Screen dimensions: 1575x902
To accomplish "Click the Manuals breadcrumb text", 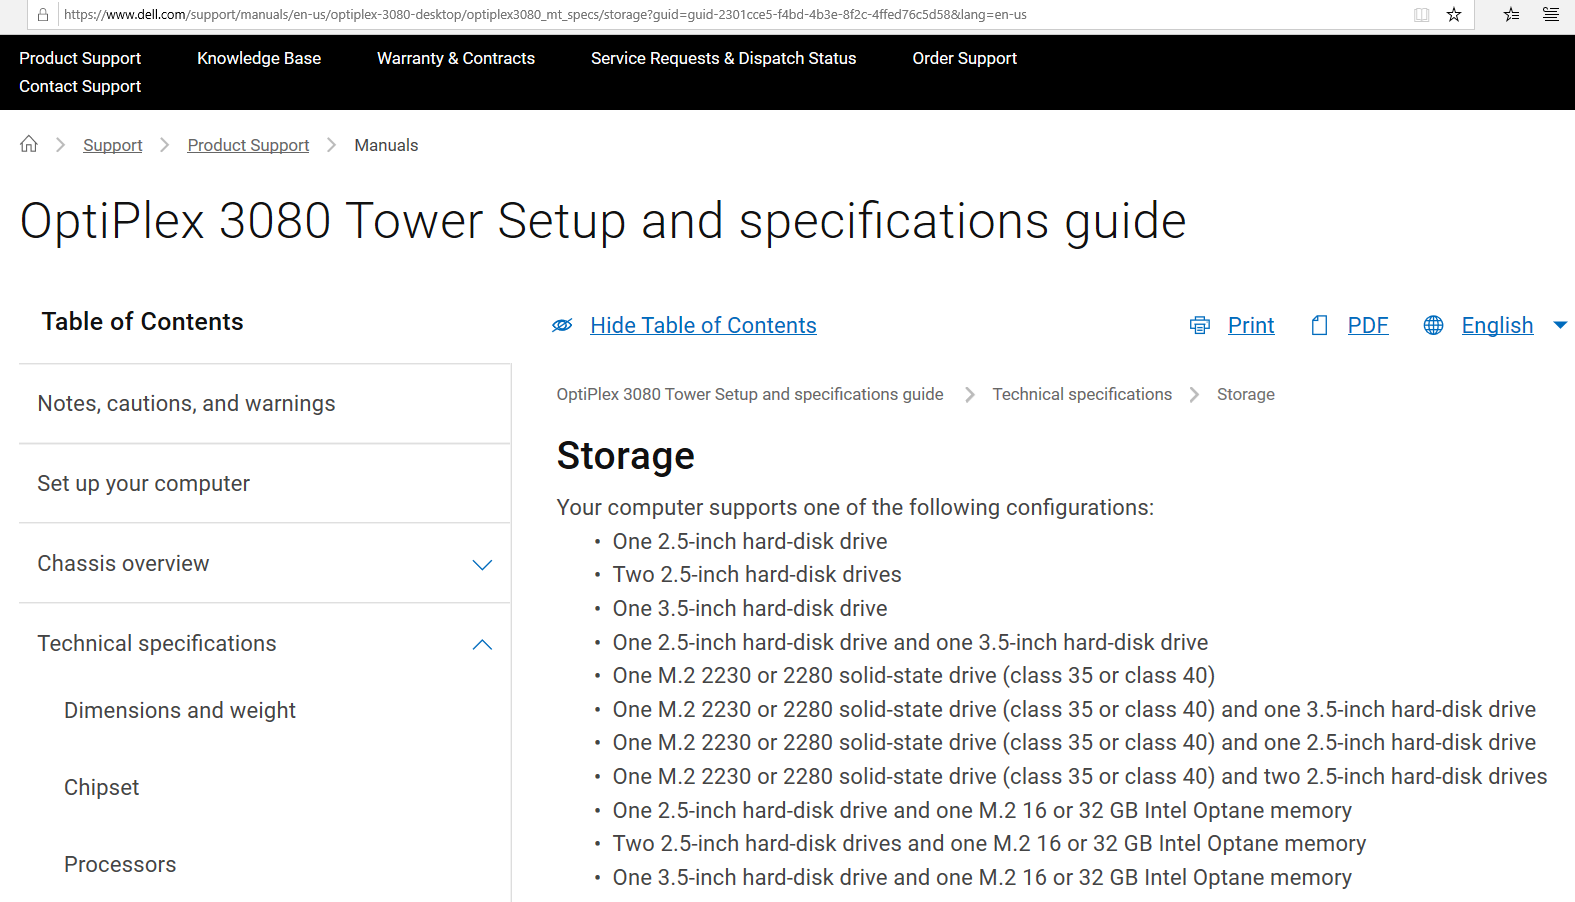I will point(386,145).
